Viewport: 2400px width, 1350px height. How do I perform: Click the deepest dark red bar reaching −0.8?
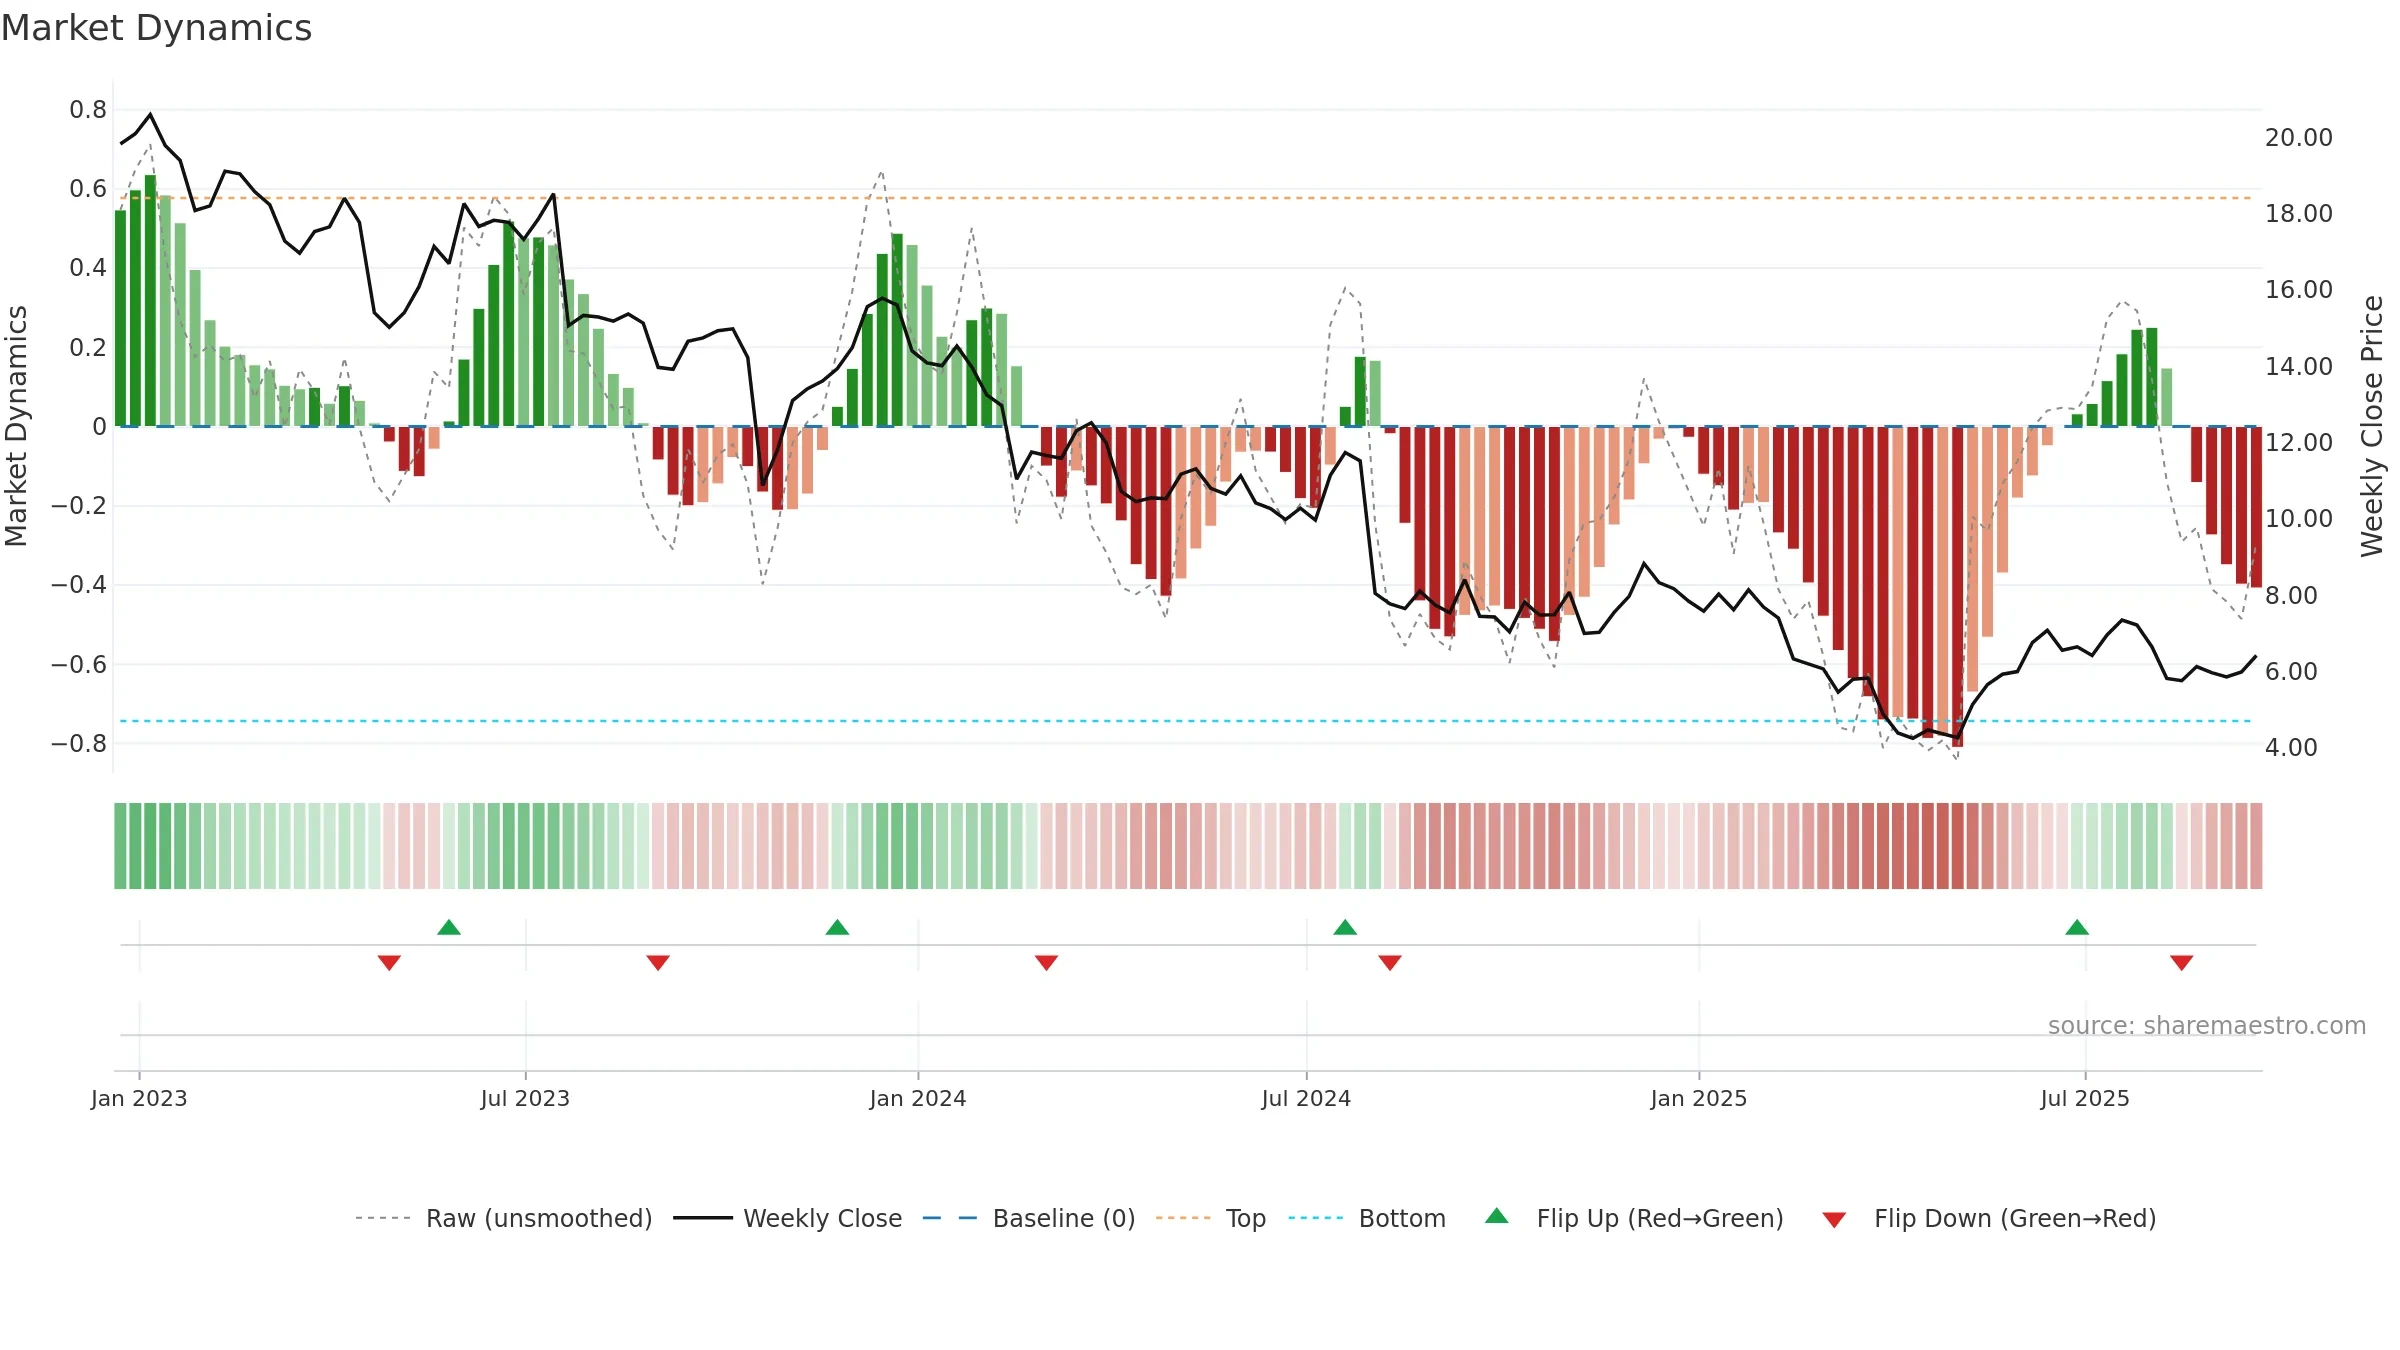coord(1957,586)
